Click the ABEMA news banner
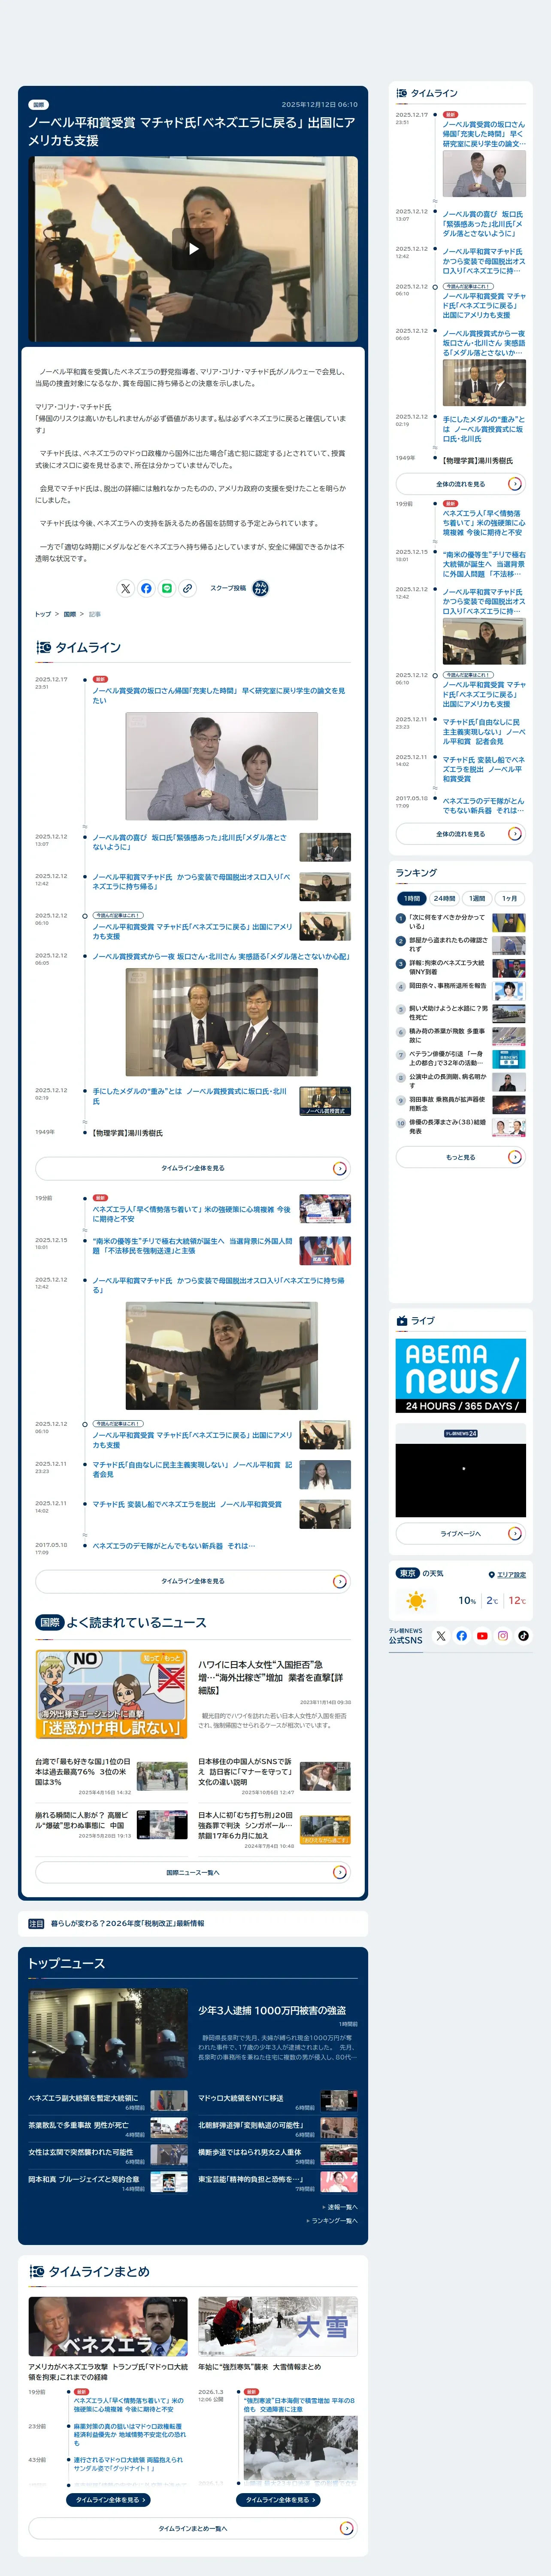This screenshot has height=2576, width=551. coord(461,1375)
